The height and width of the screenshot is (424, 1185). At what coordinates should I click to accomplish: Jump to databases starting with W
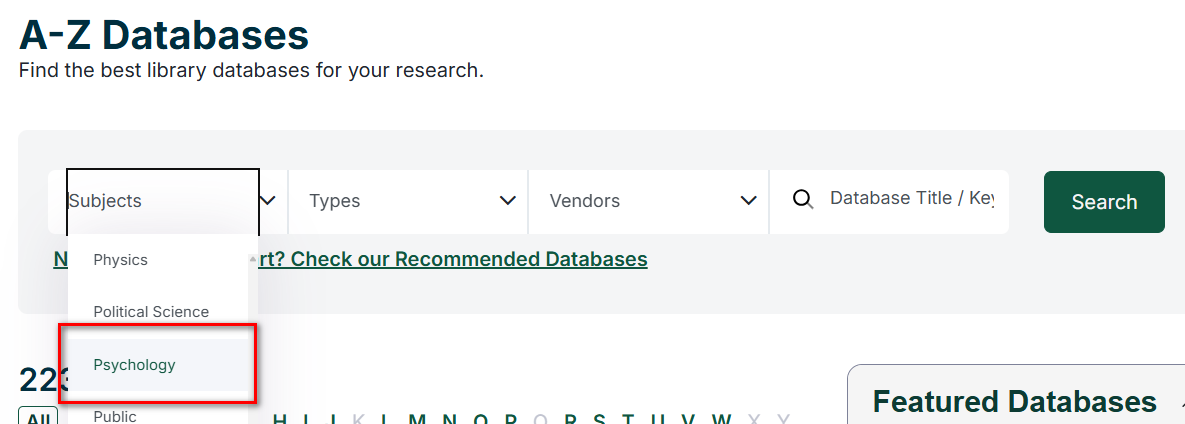(x=721, y=420)
